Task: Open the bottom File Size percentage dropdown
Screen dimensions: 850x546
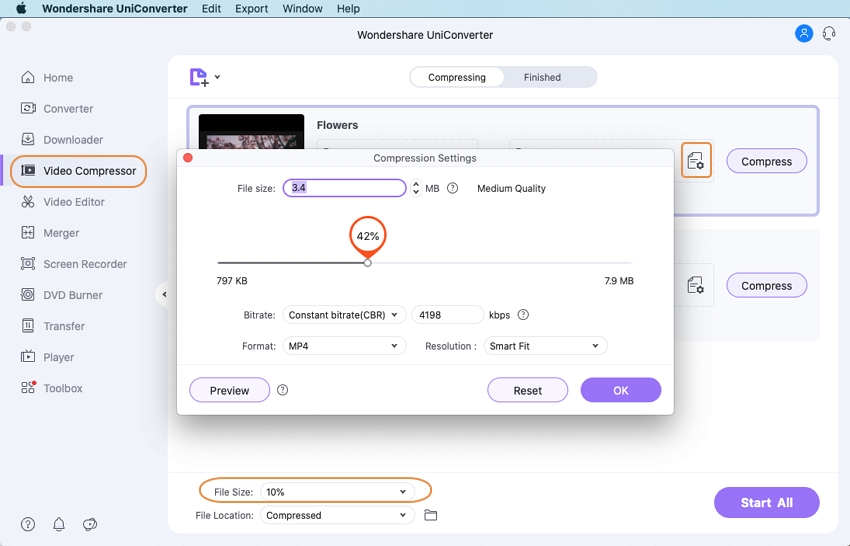Action: click(335, 492)
